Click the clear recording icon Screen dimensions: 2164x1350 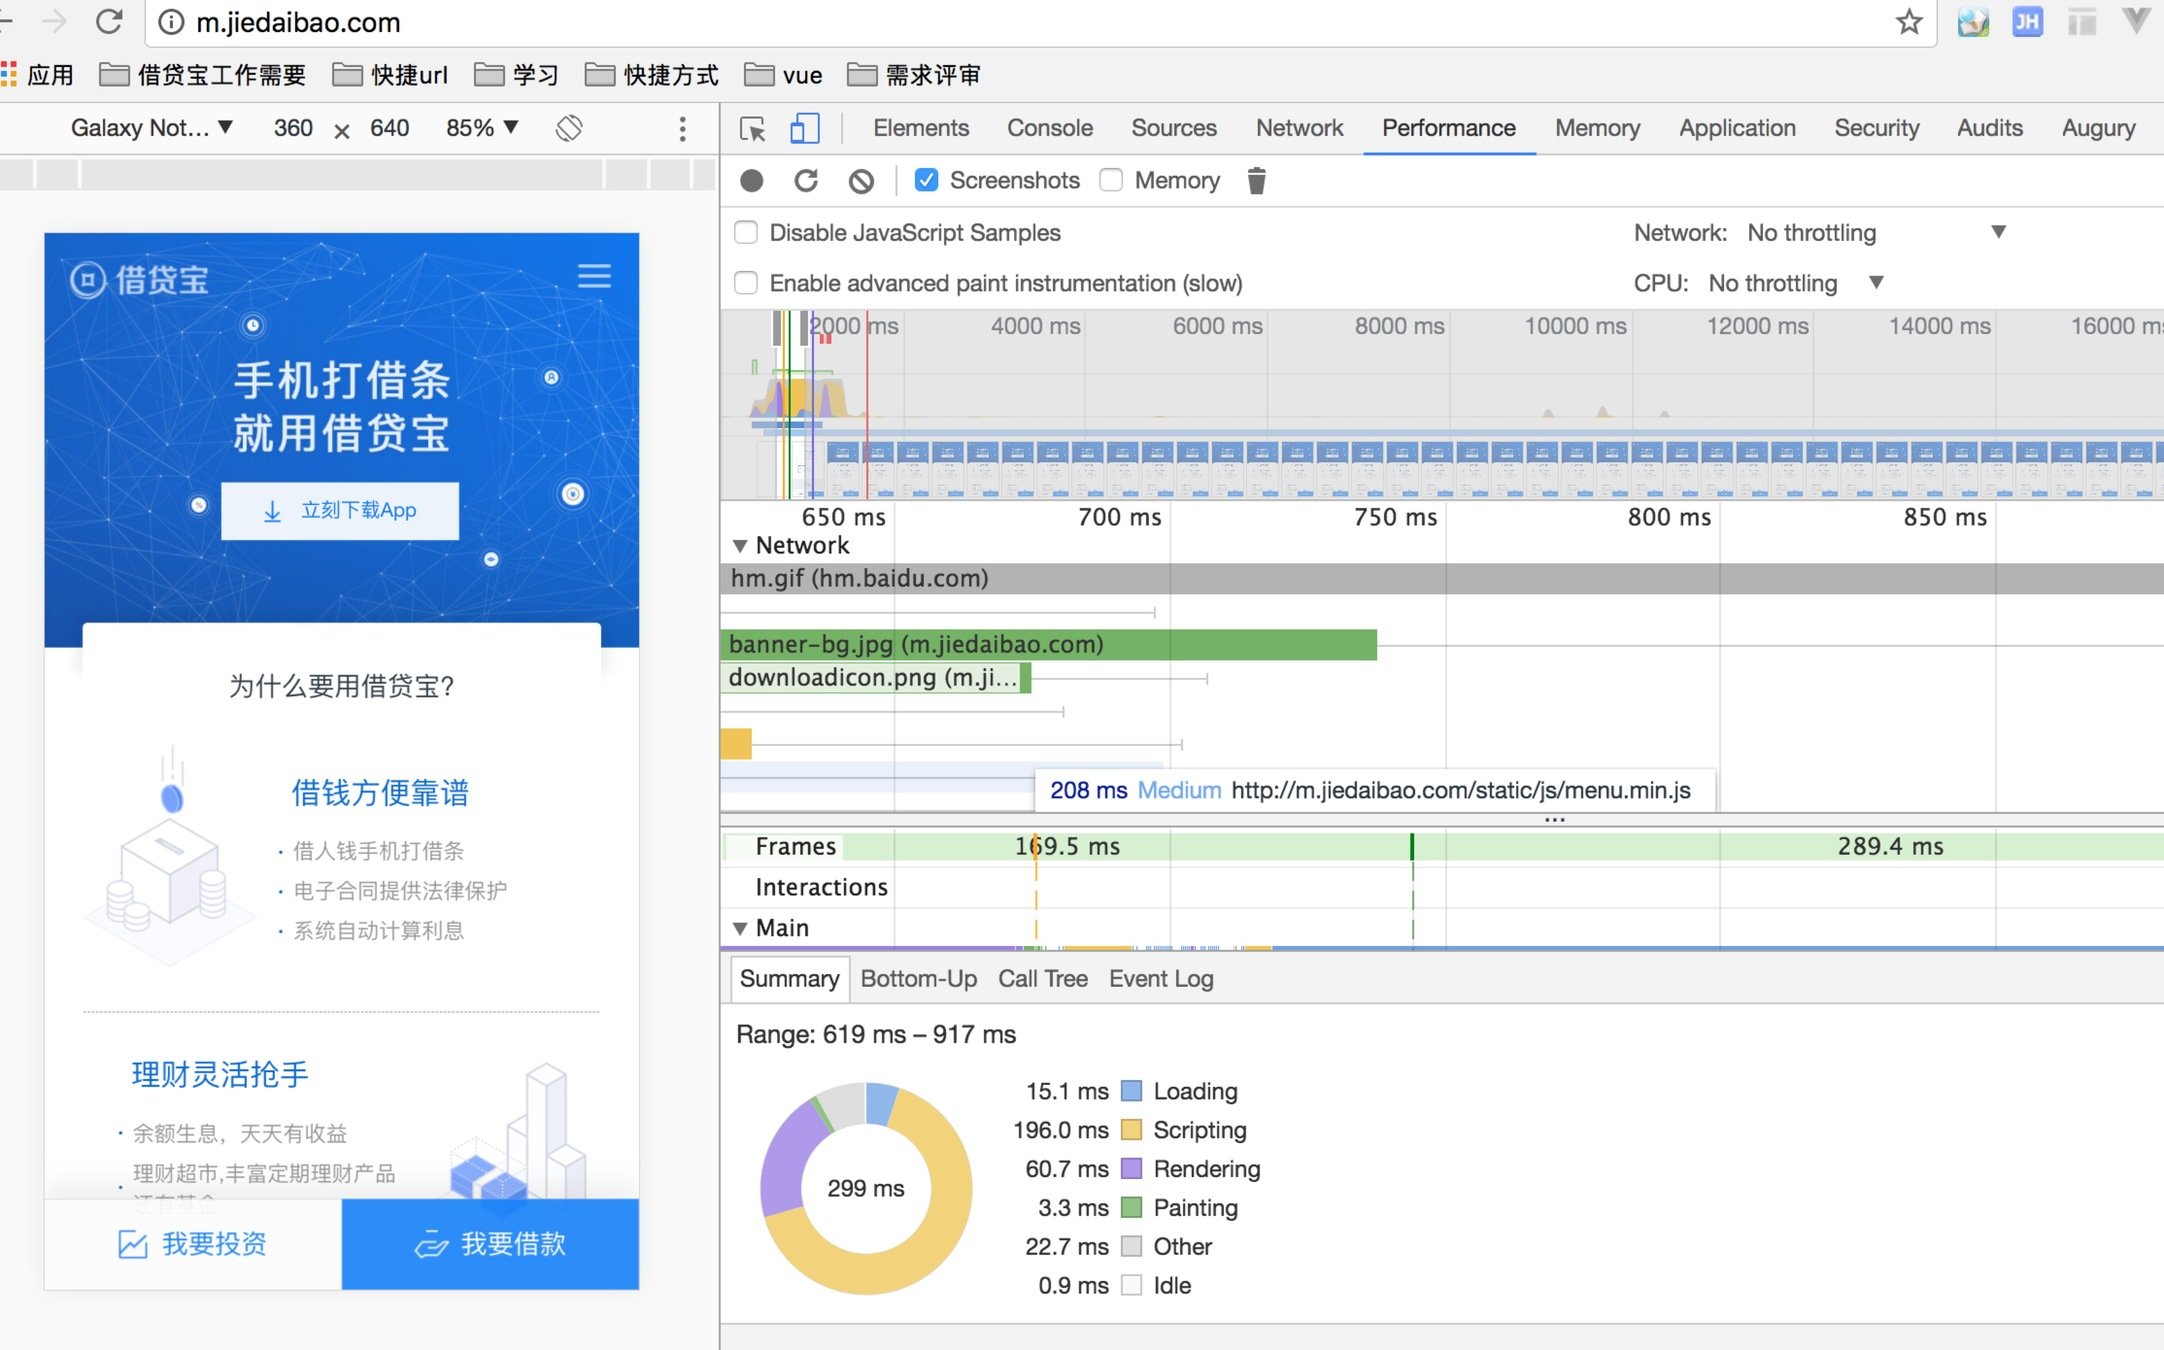pos(861,181)
